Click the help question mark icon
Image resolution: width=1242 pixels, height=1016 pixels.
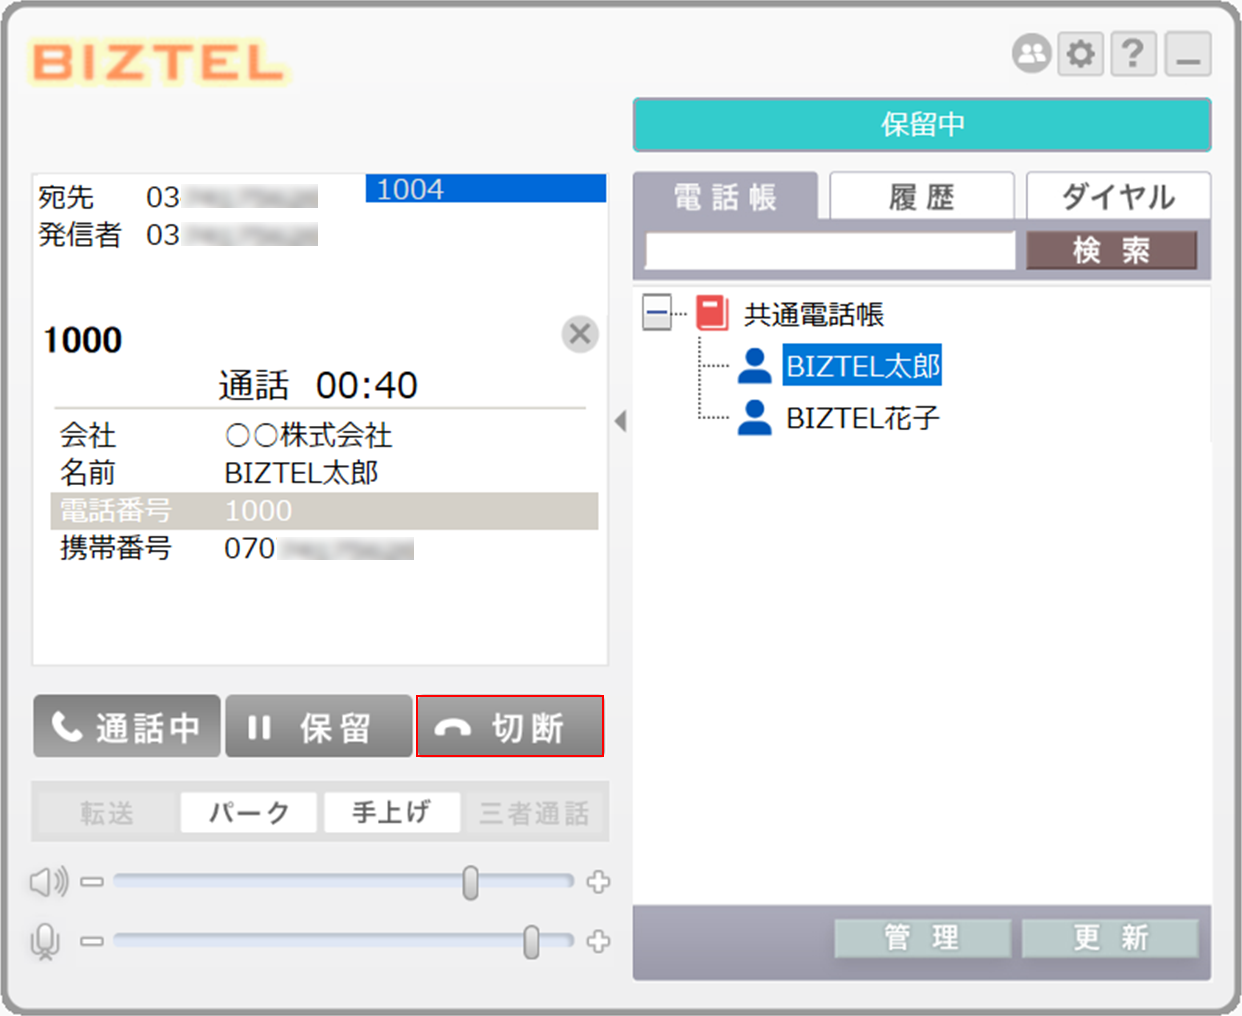click(1133, 54)
